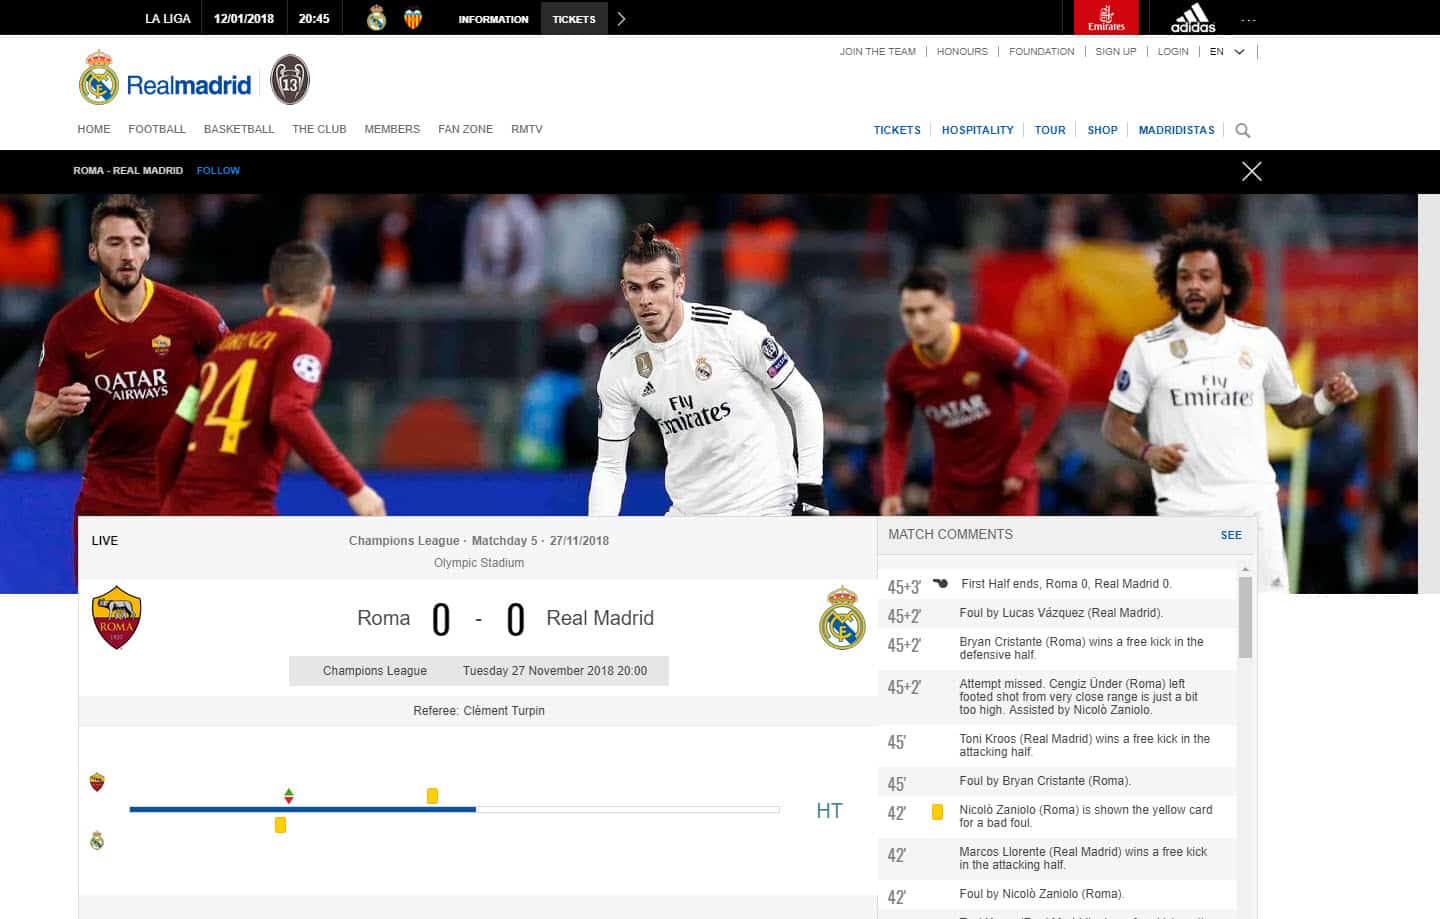
Task: Click the AS Roma crest beside score
Action: tap(117, 617)
